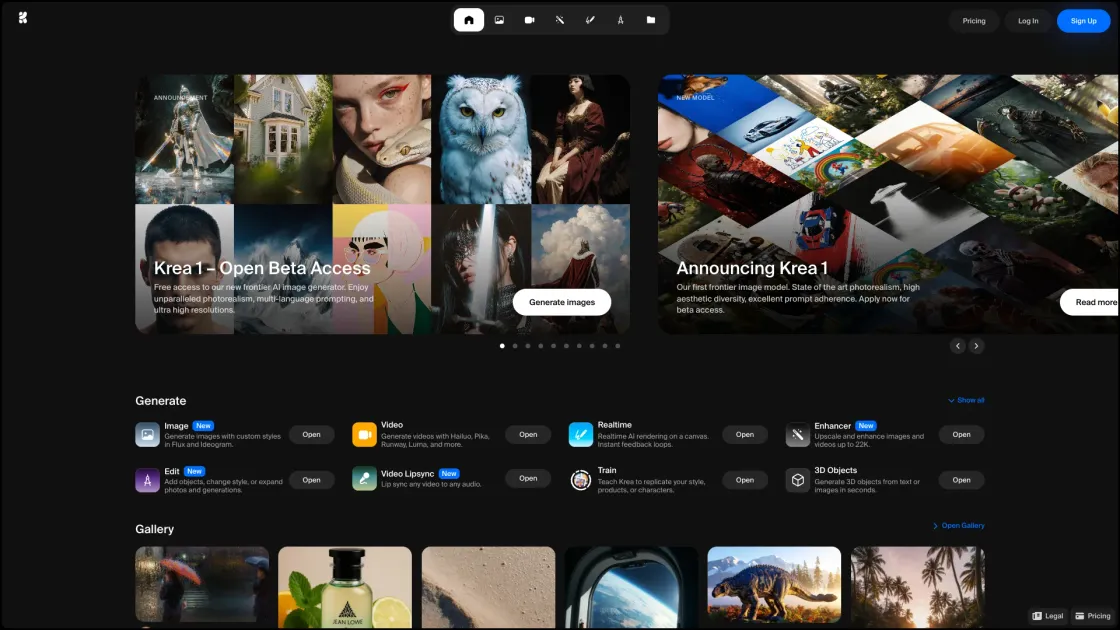Open the Train tool
Image resolution: width=1120 pixels, height=630 pixels.
point(745,480)
